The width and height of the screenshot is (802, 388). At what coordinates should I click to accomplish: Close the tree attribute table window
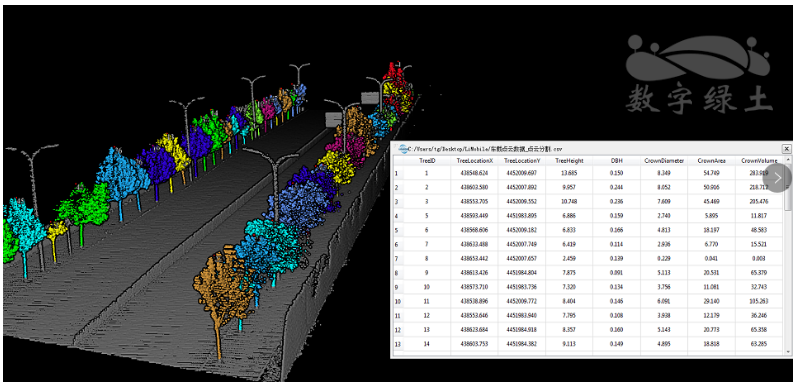tap(787, 149)
